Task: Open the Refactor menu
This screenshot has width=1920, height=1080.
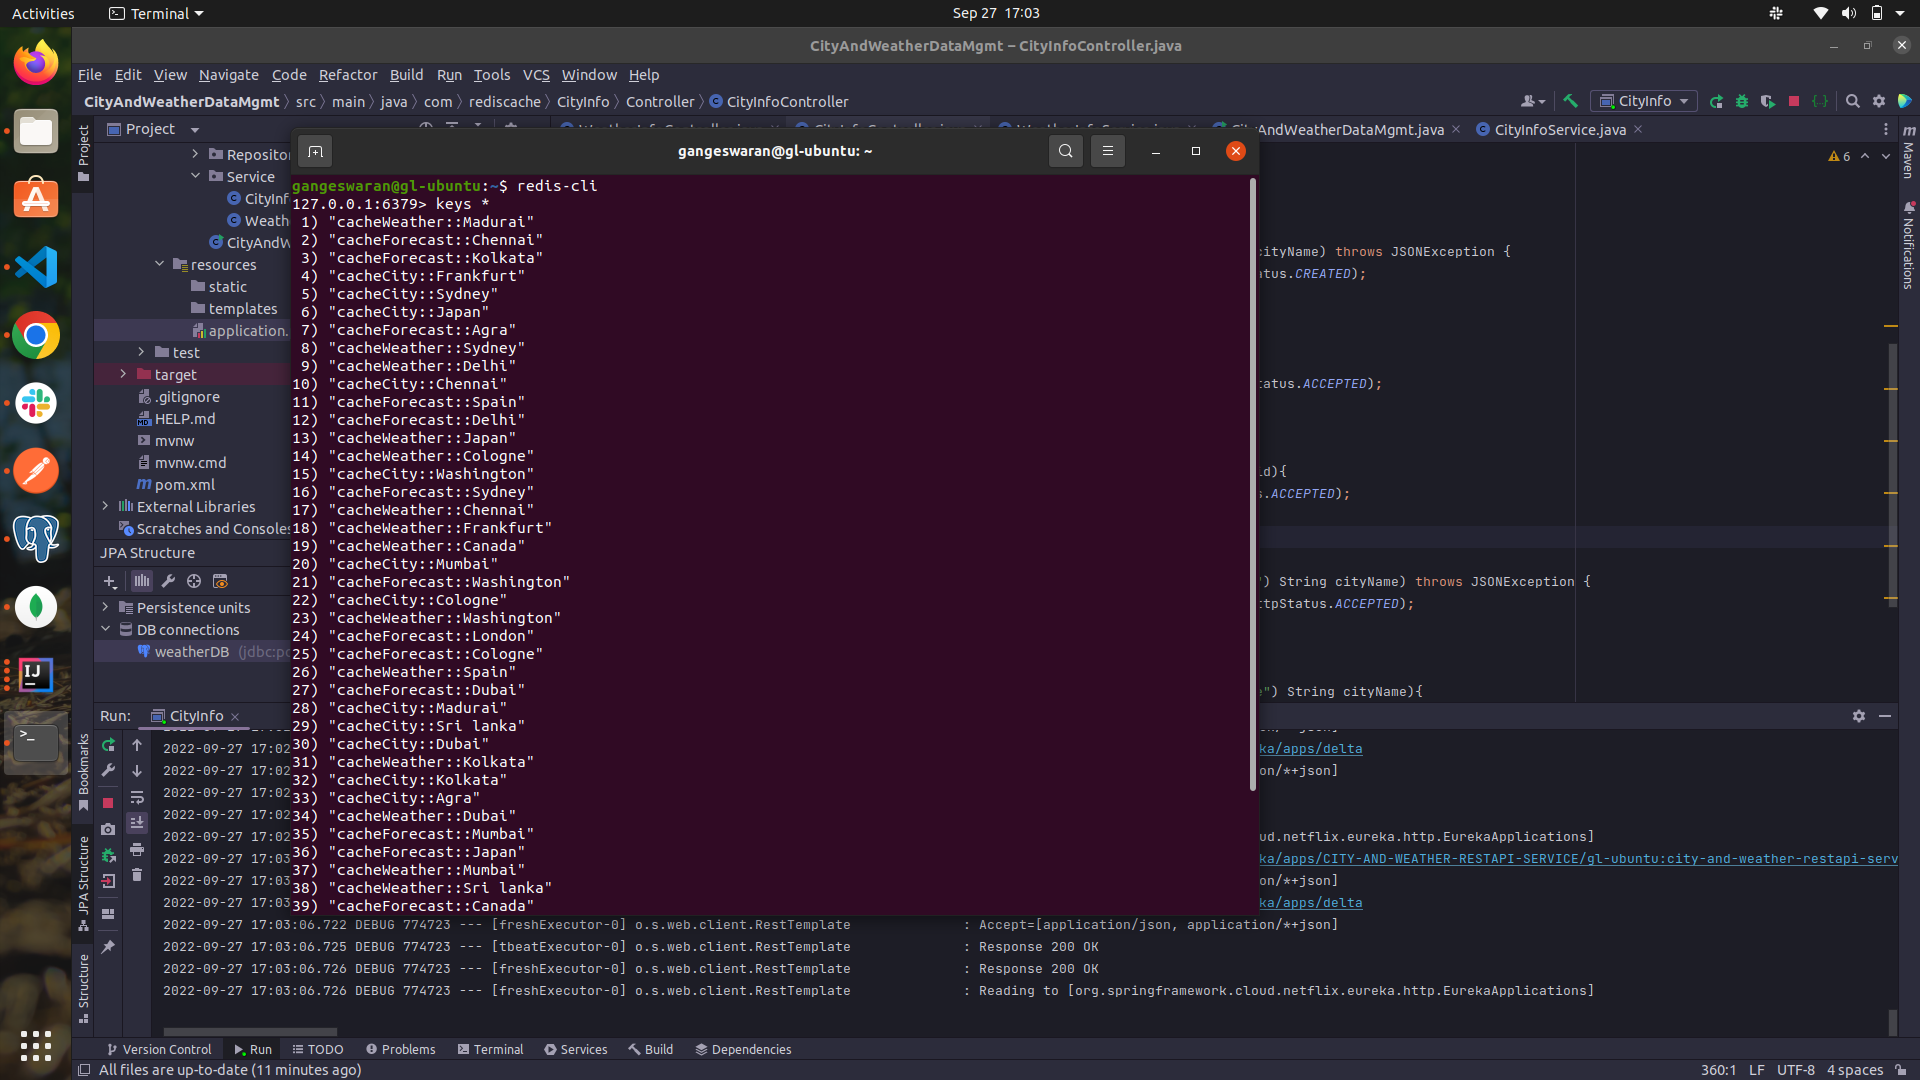Action: pyautogui.click(x=347, y=75)
